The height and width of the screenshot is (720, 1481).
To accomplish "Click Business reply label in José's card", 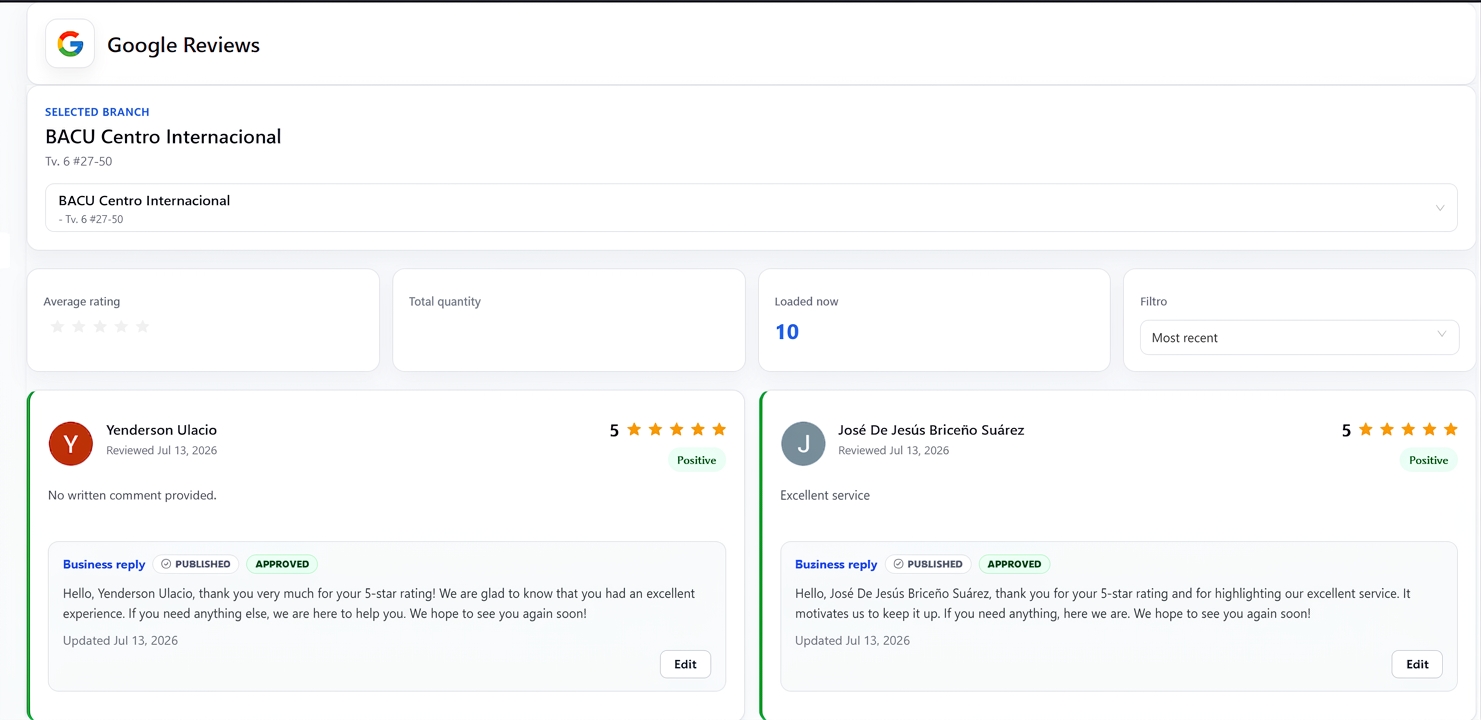I will pyautogui.click(x=836, y=564).
